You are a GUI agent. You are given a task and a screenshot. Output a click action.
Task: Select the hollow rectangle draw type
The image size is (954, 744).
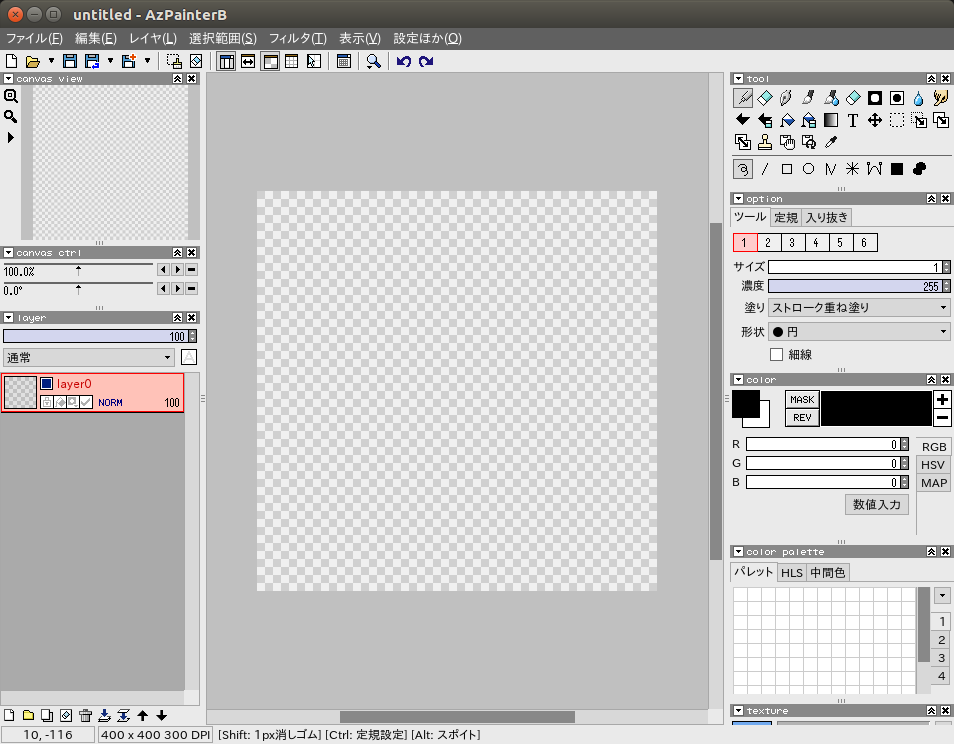787,169
